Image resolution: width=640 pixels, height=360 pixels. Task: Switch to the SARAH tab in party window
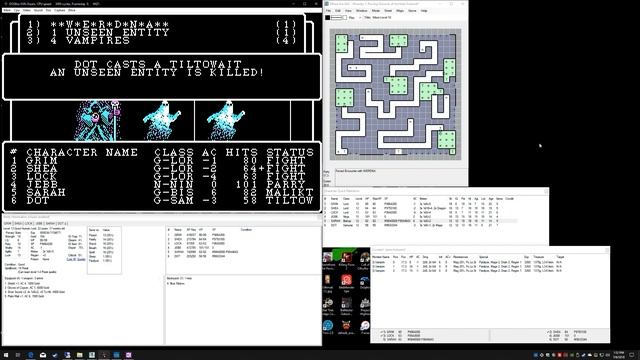[50, 224]
